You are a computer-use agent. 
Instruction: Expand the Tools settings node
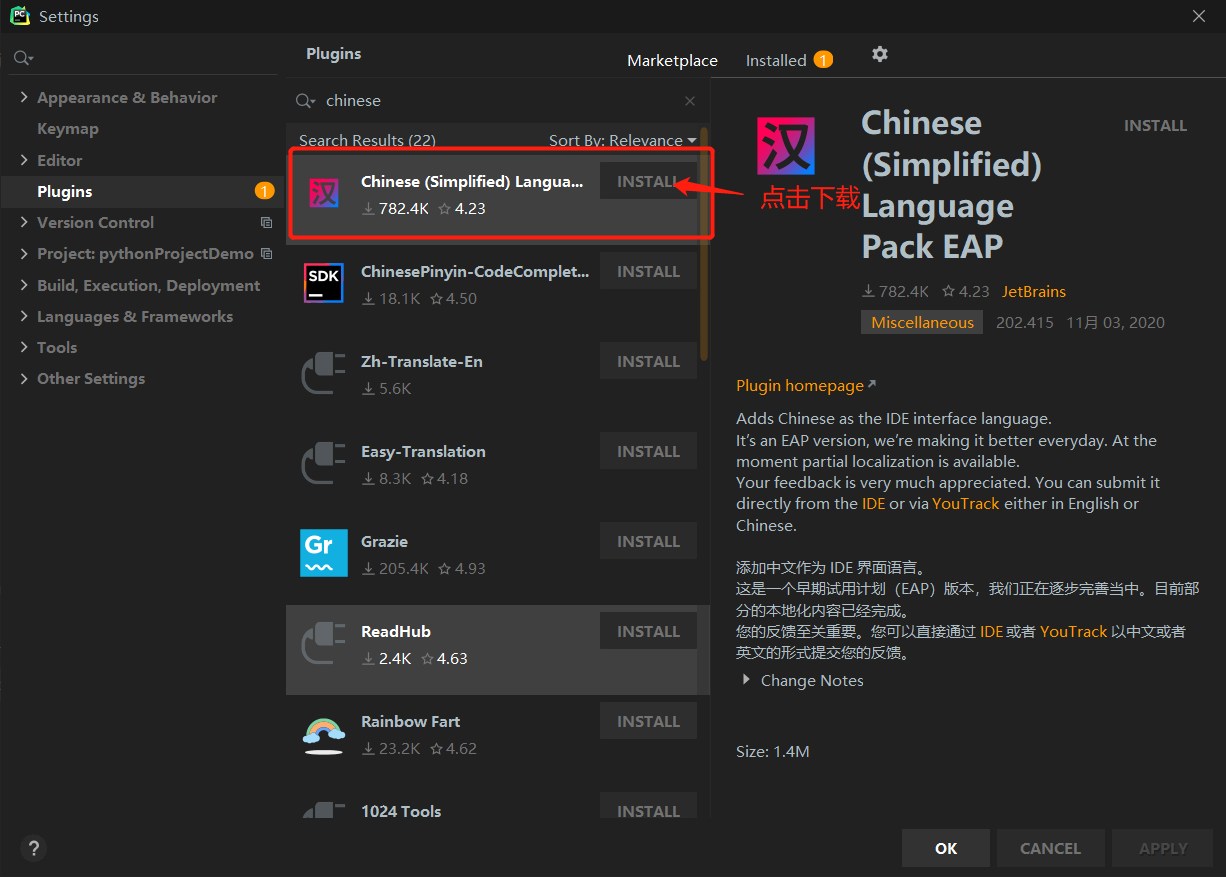(24, 348)
